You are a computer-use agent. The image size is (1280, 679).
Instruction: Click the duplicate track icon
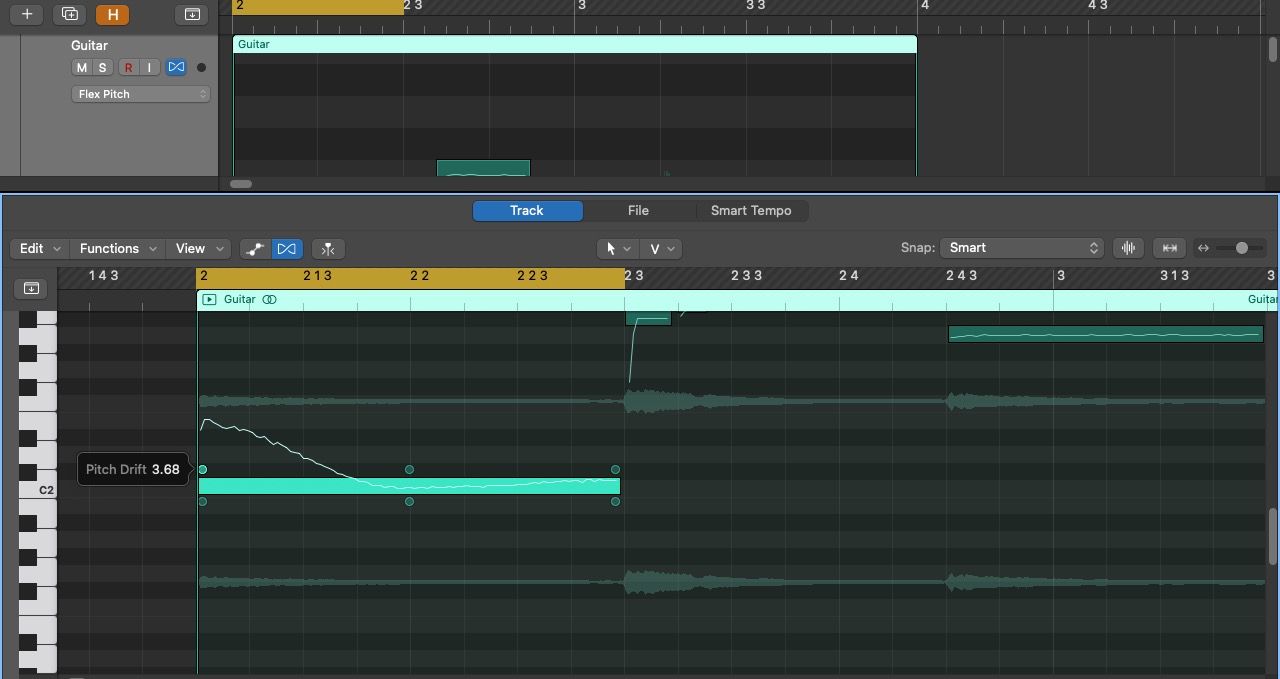(69, 14)
